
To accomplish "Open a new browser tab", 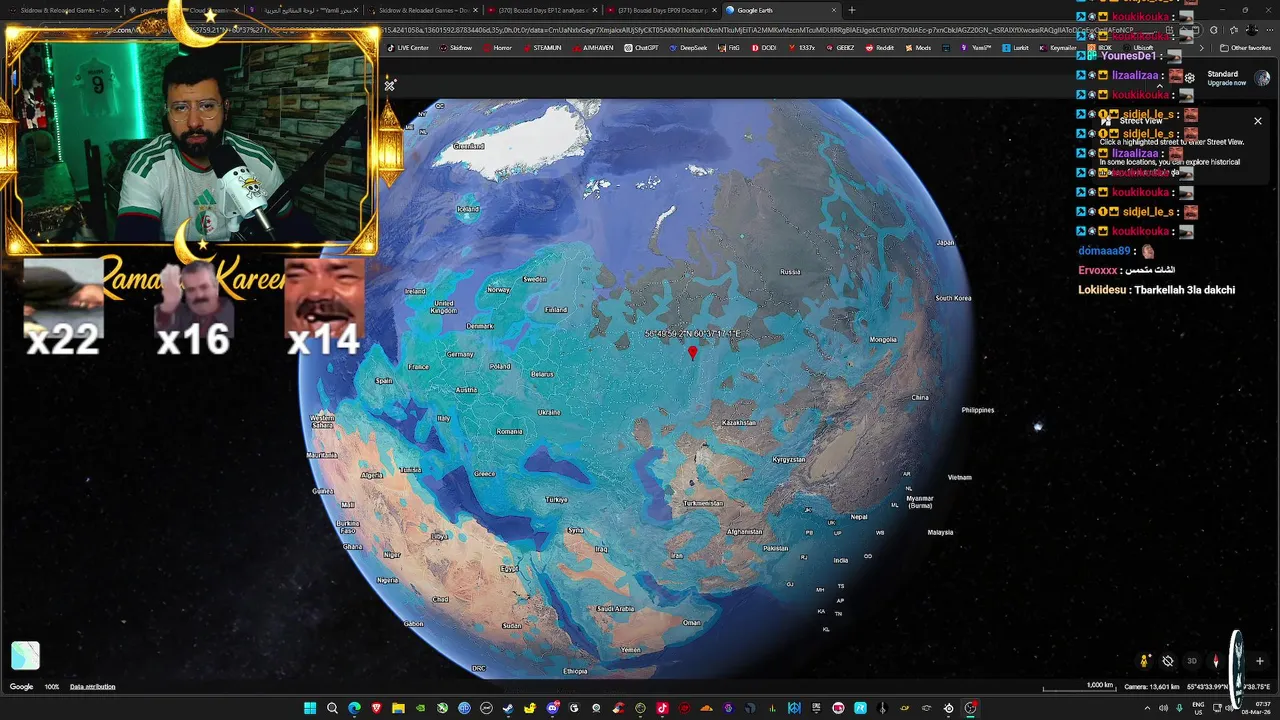I will pos(852,10).
